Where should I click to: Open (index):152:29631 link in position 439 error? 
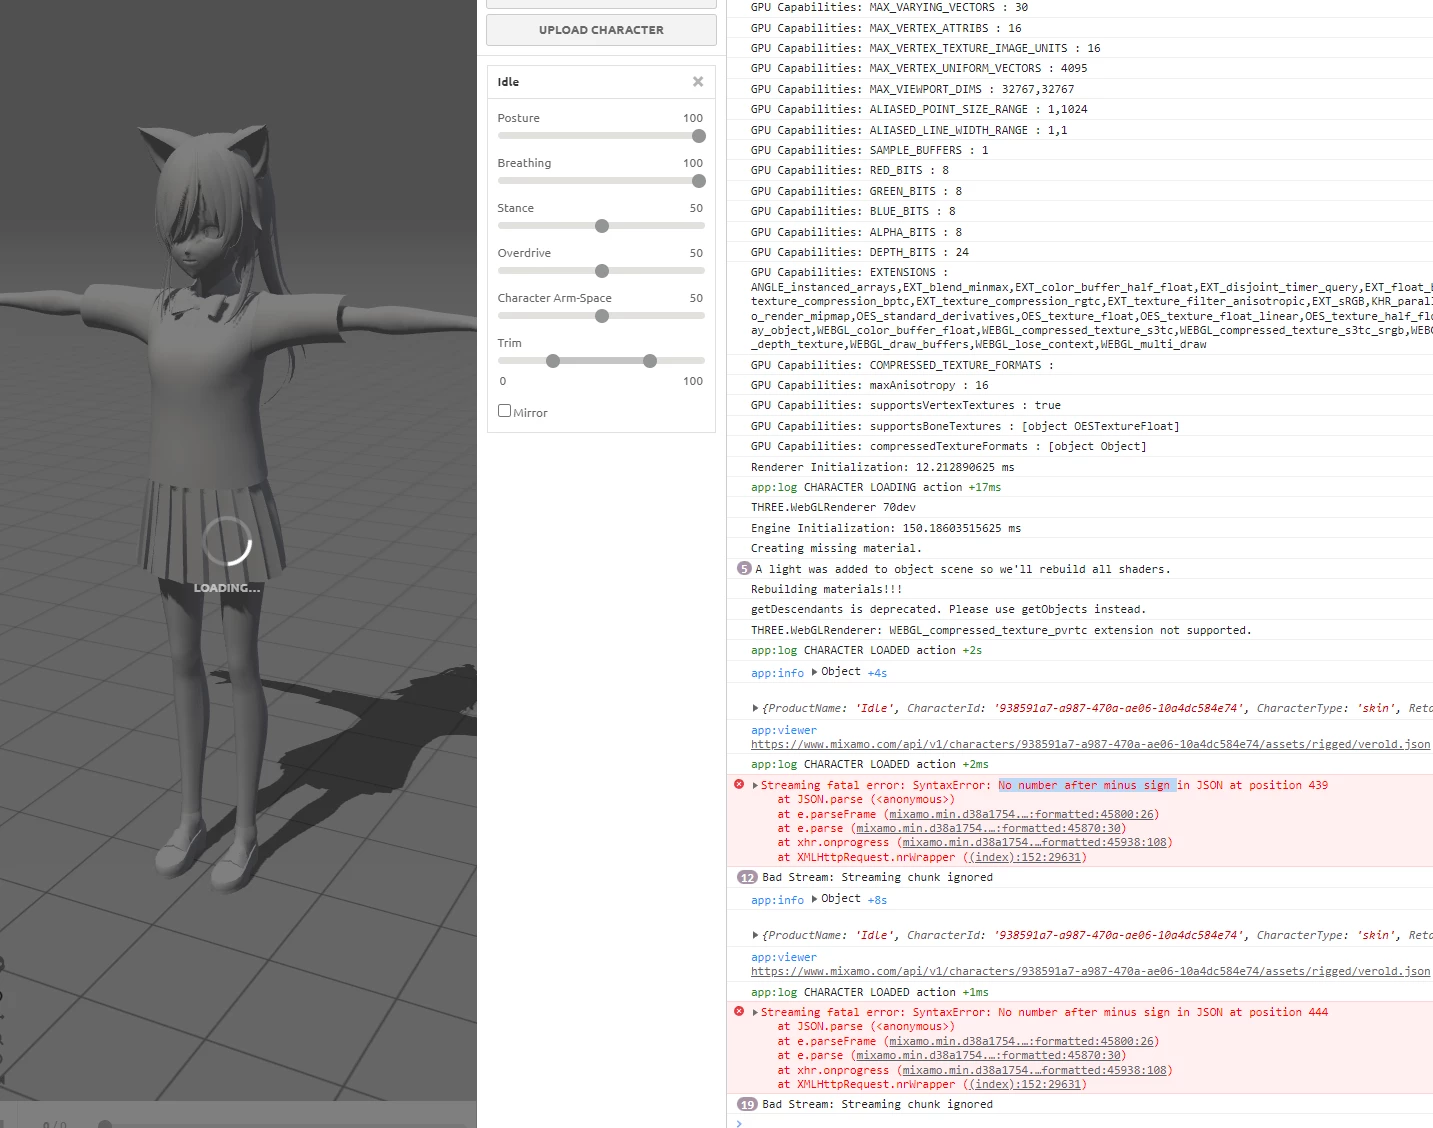coord(1025,857)
